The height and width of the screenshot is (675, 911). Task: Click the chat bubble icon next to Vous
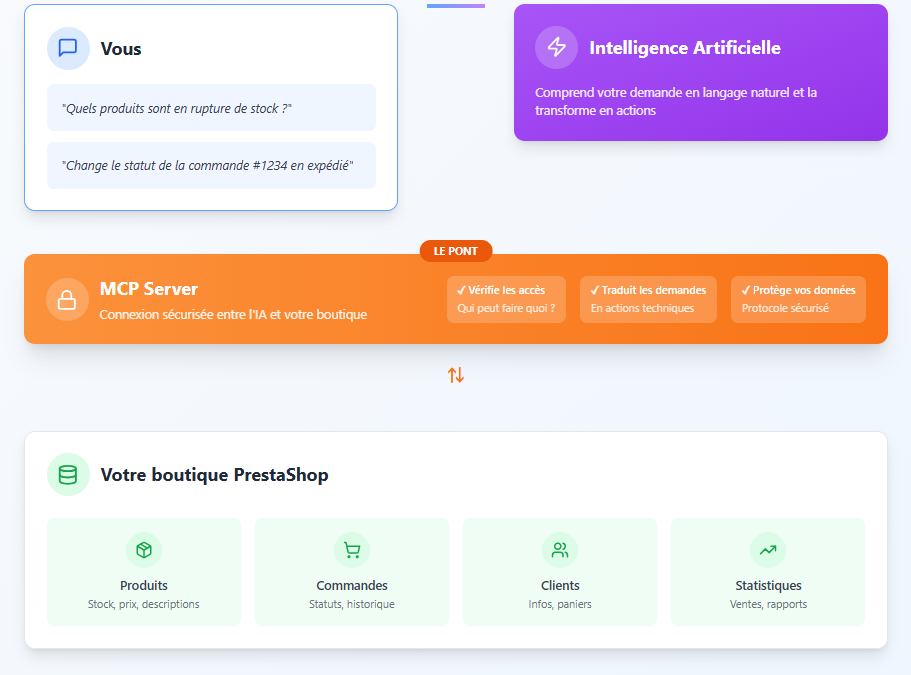tap(68, 47)
